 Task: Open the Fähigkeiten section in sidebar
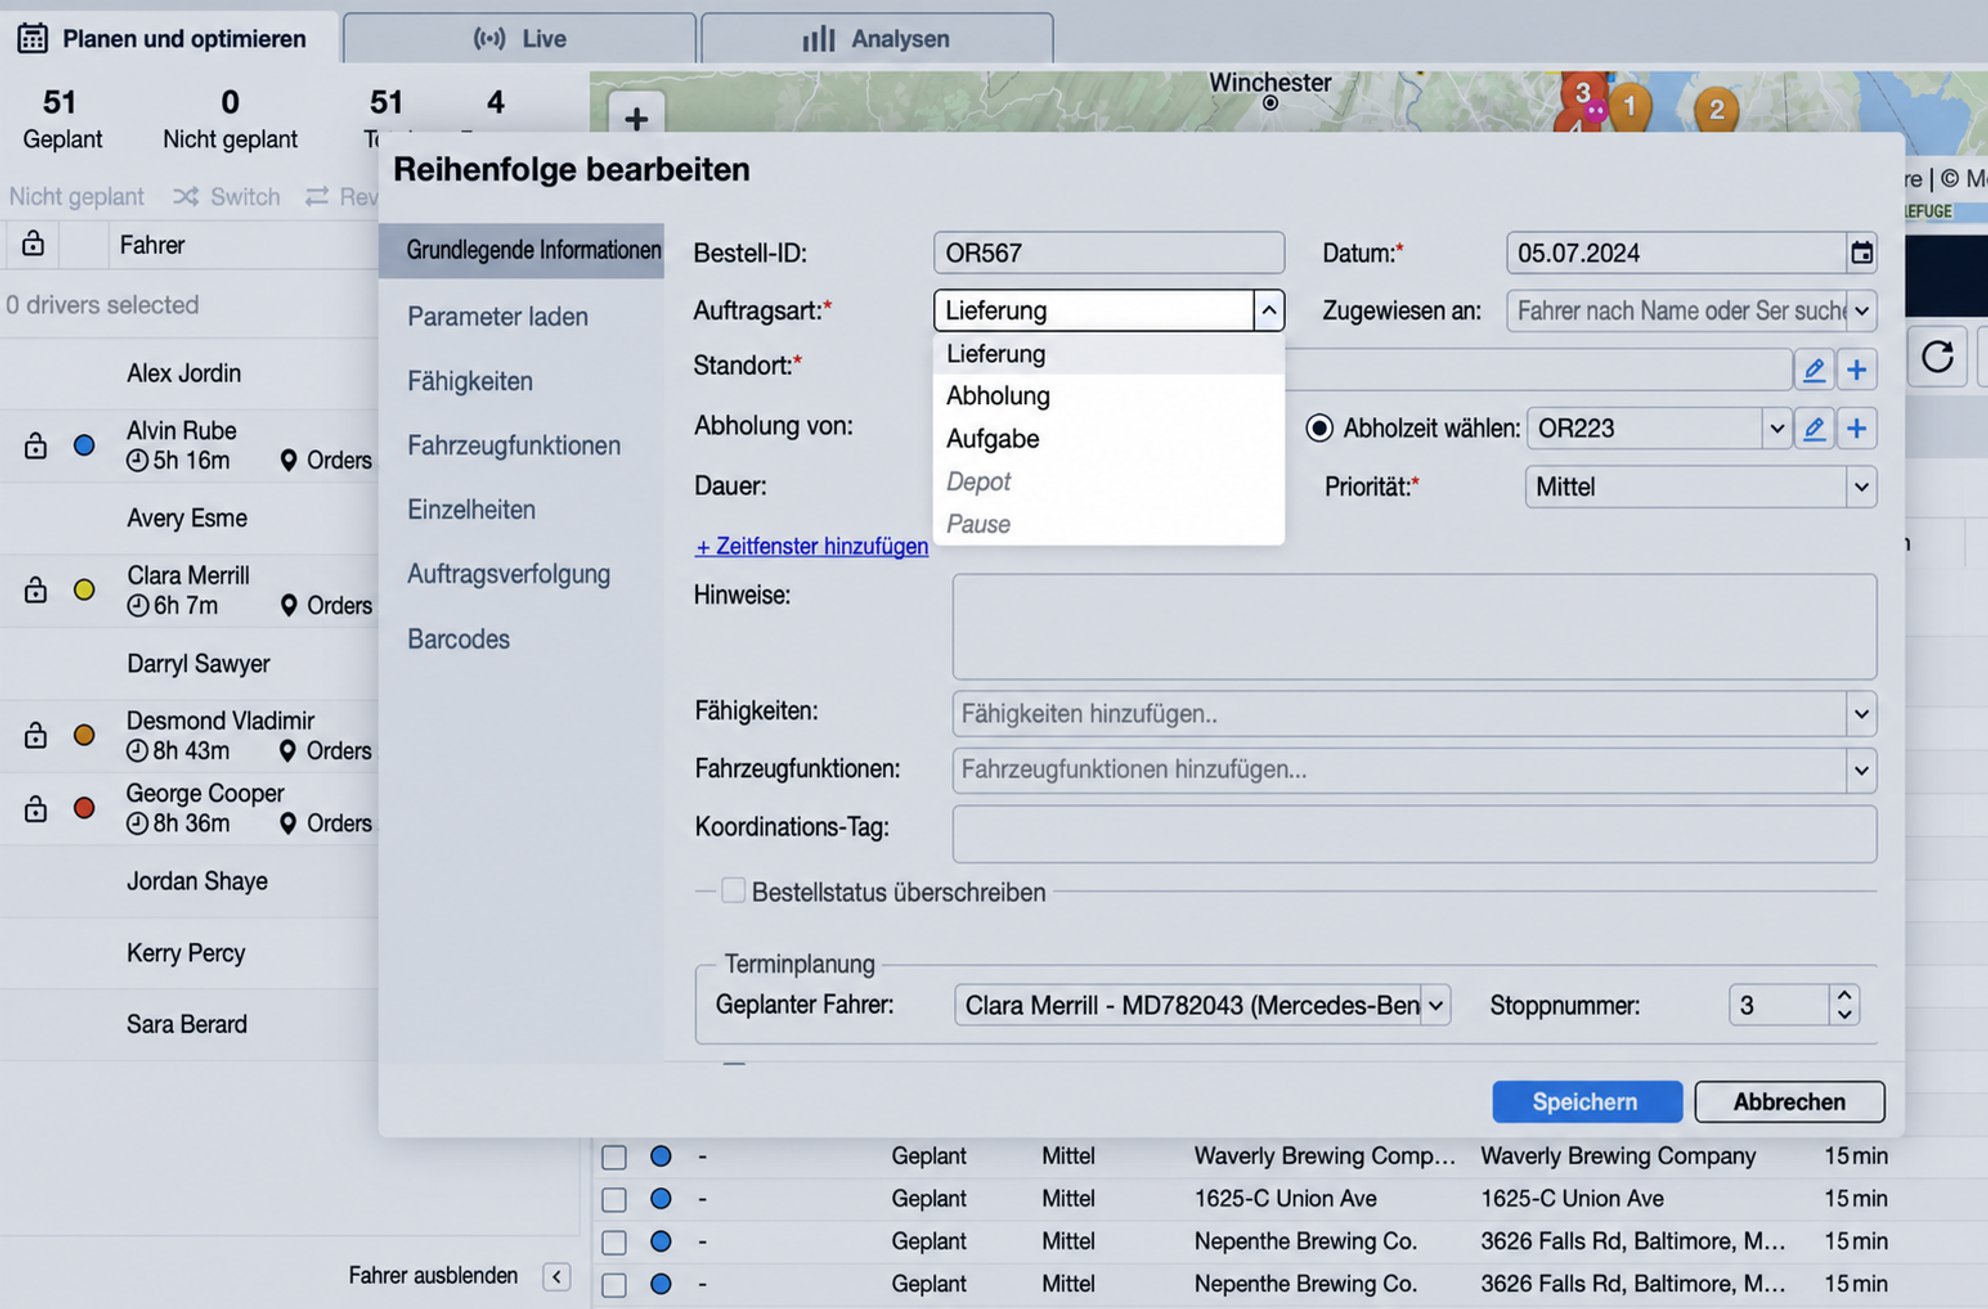point(469,381)
